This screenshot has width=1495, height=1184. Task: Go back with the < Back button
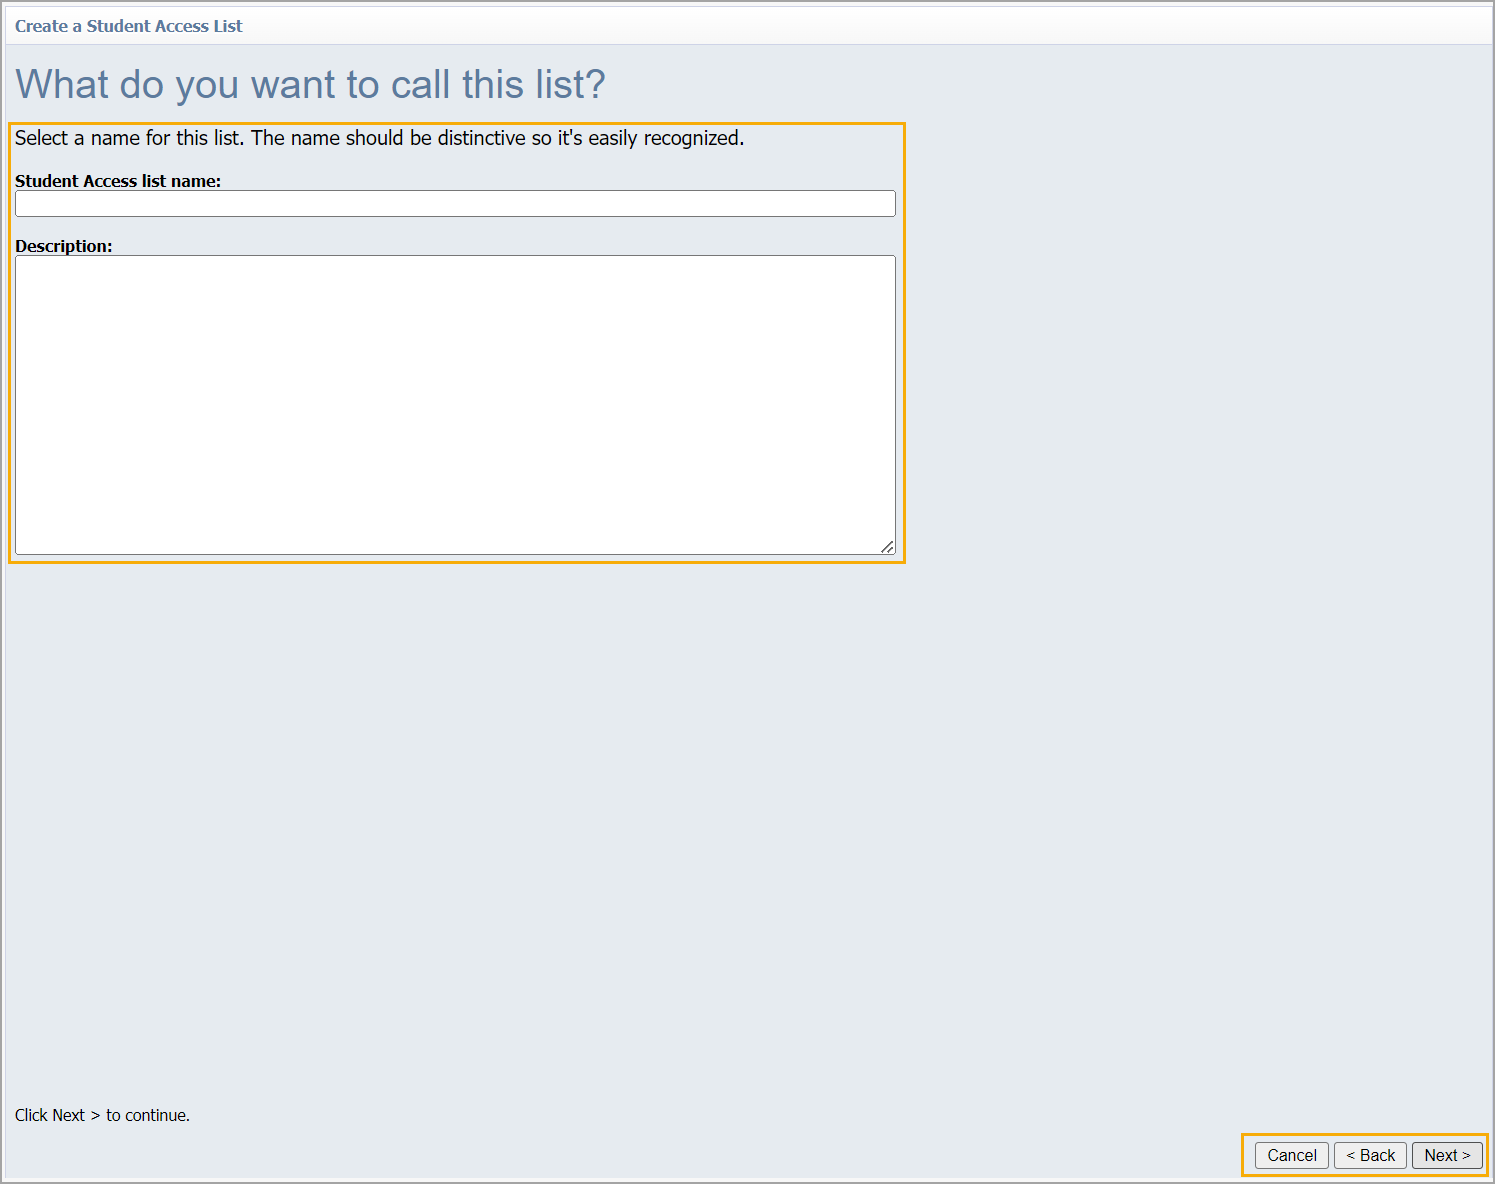(x=1370, y=1155)
